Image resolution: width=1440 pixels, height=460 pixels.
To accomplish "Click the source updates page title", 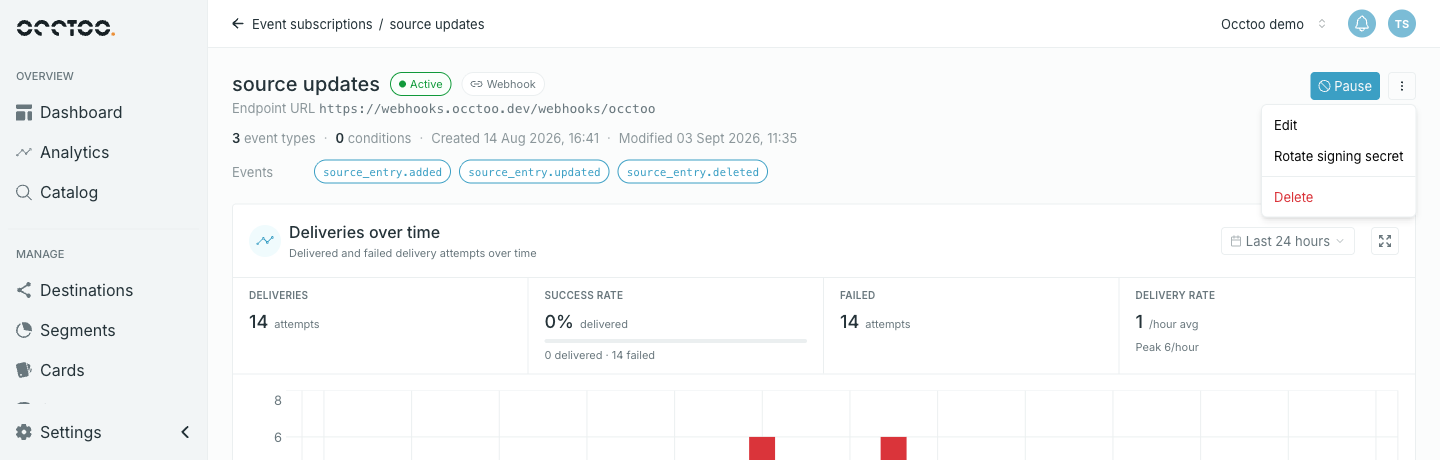I will click(306, 84).
